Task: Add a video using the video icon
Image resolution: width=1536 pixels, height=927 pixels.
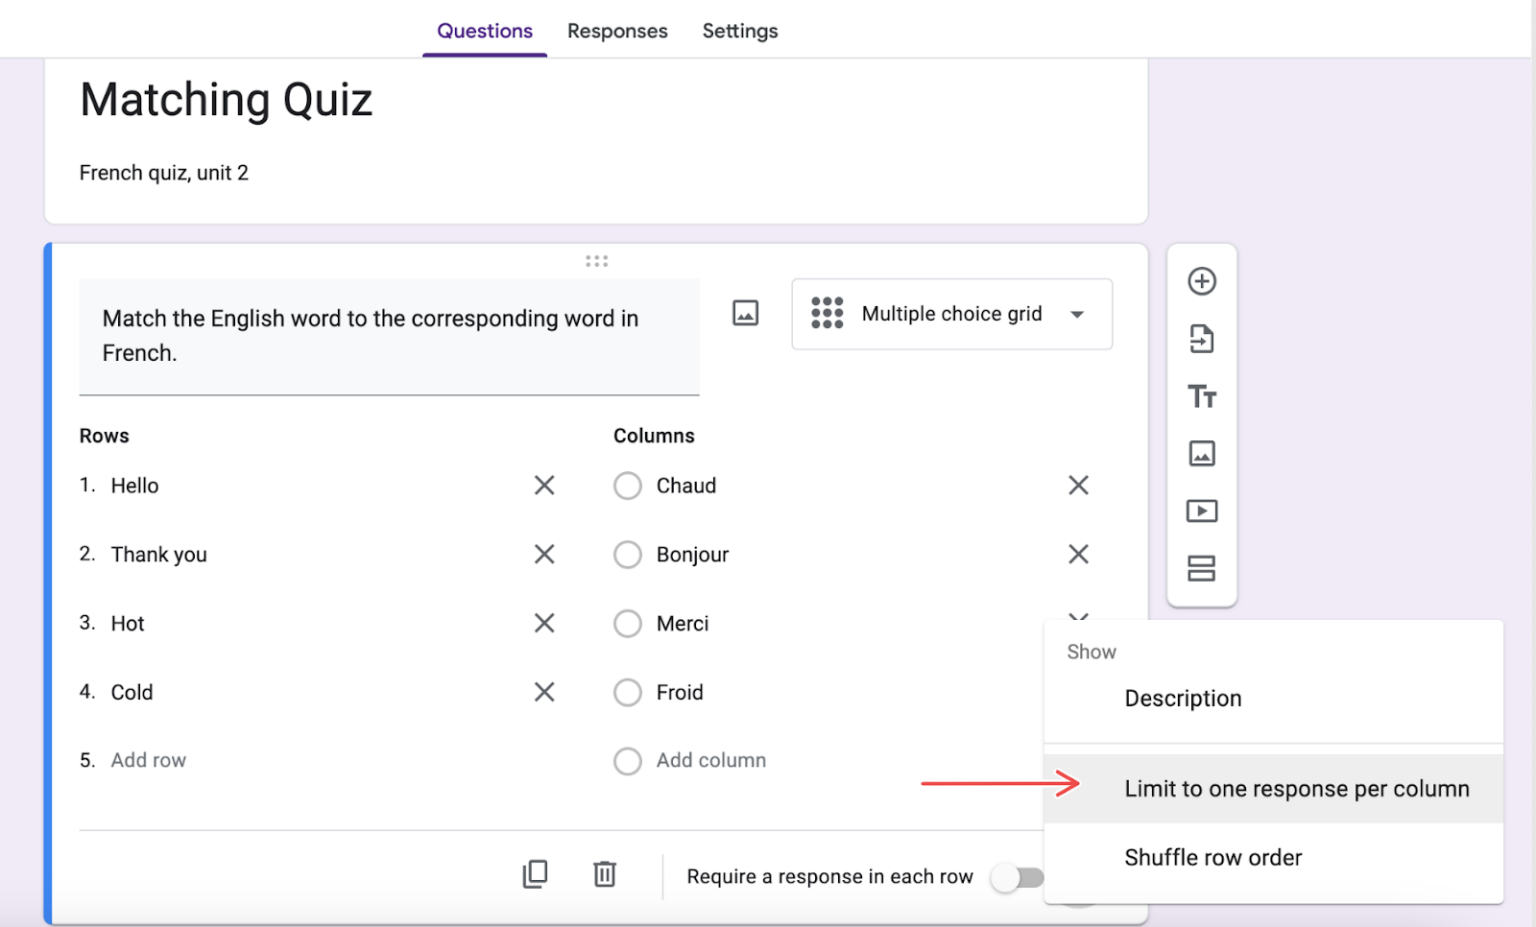Action: 1202,510
